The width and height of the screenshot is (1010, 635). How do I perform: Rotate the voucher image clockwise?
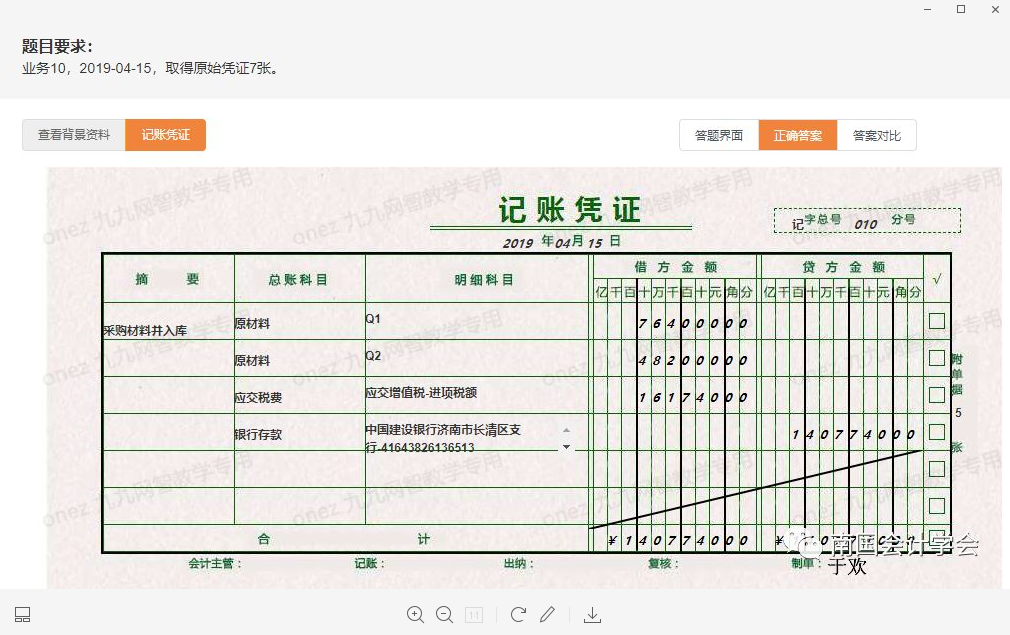(518, 614)
